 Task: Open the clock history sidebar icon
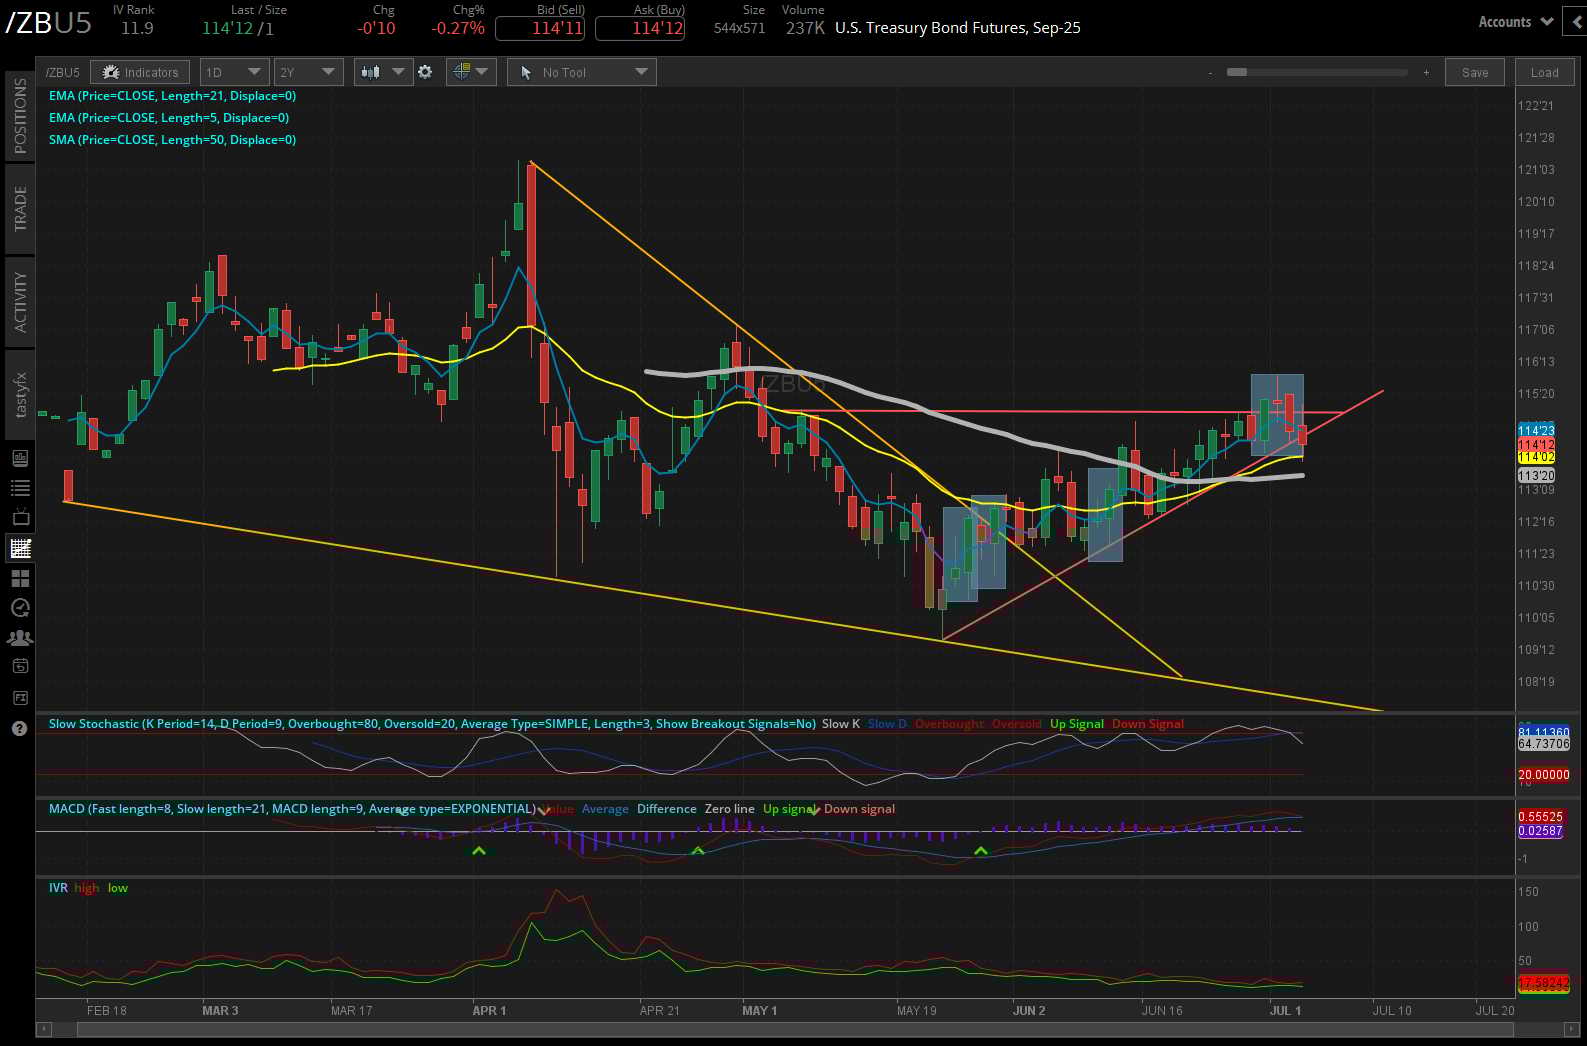click(20, 608)
